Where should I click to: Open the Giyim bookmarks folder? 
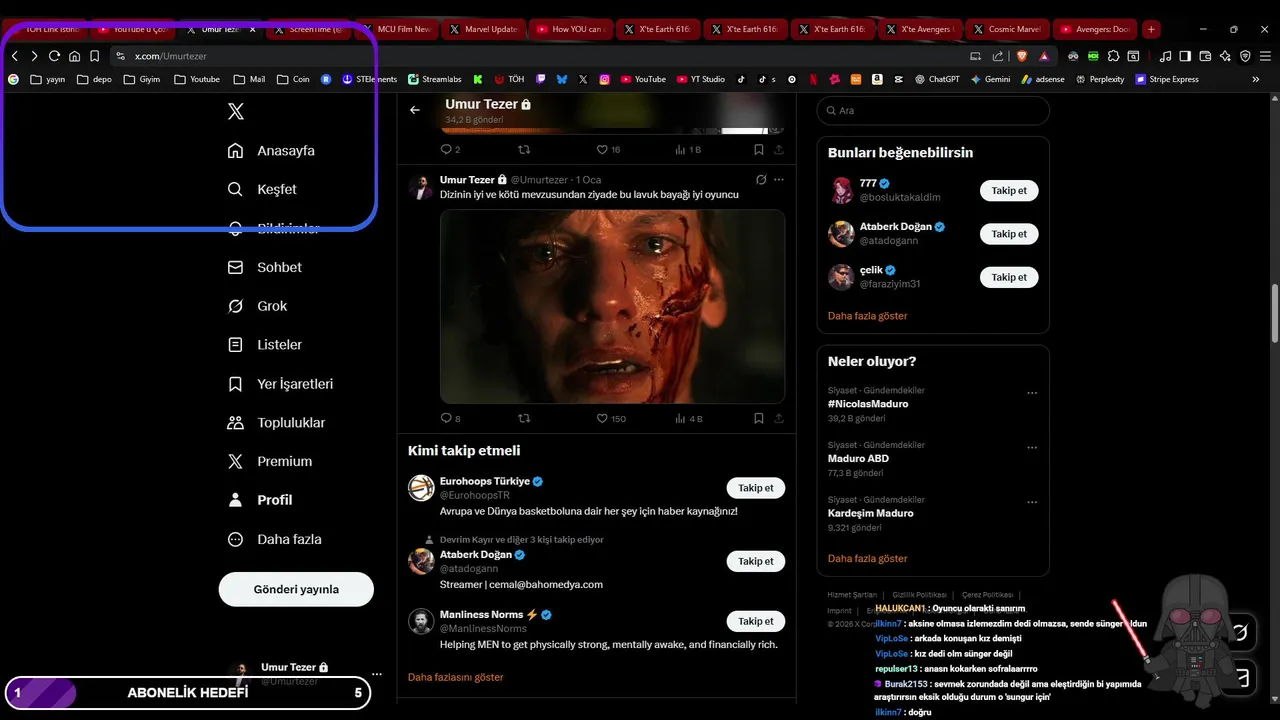141,79
